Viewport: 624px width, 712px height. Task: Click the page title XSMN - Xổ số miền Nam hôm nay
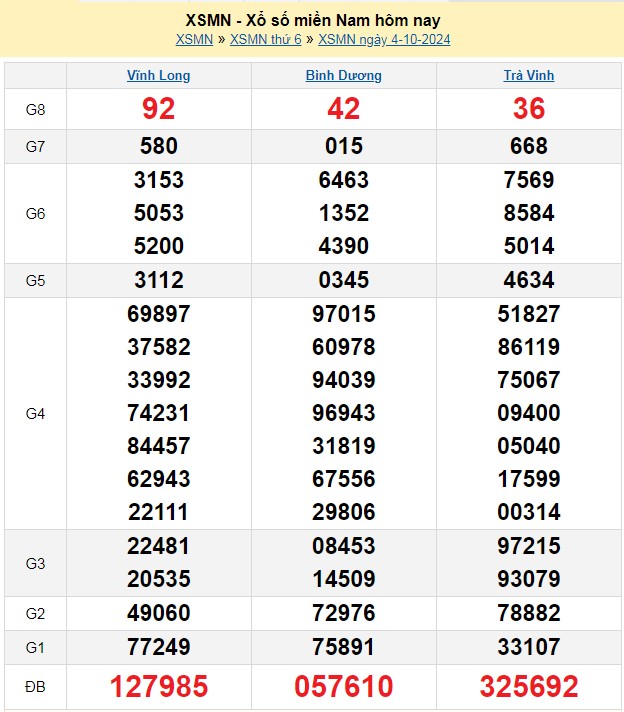pos(312,20)
